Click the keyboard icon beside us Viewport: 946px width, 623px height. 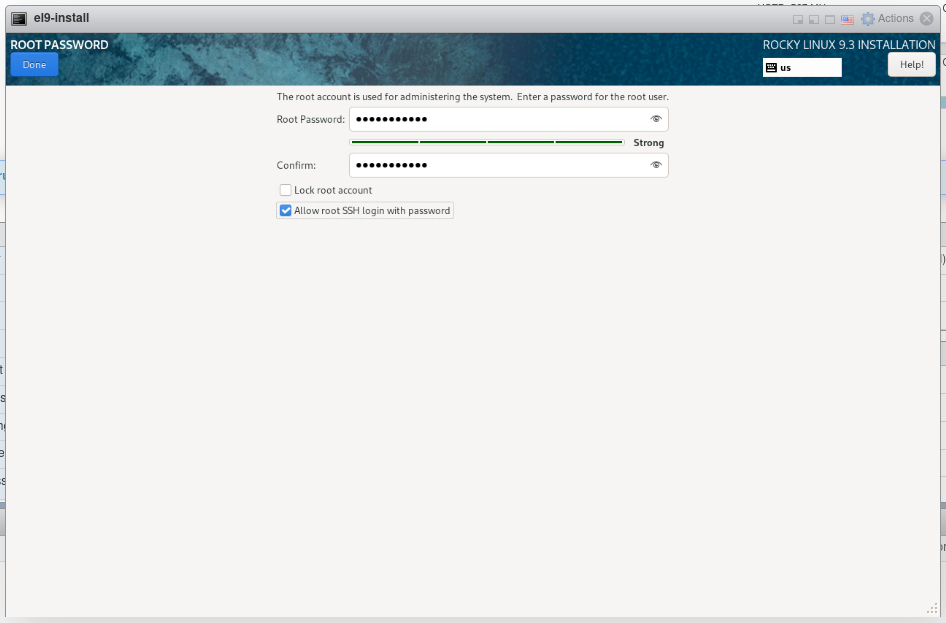(x=771, y=68)
